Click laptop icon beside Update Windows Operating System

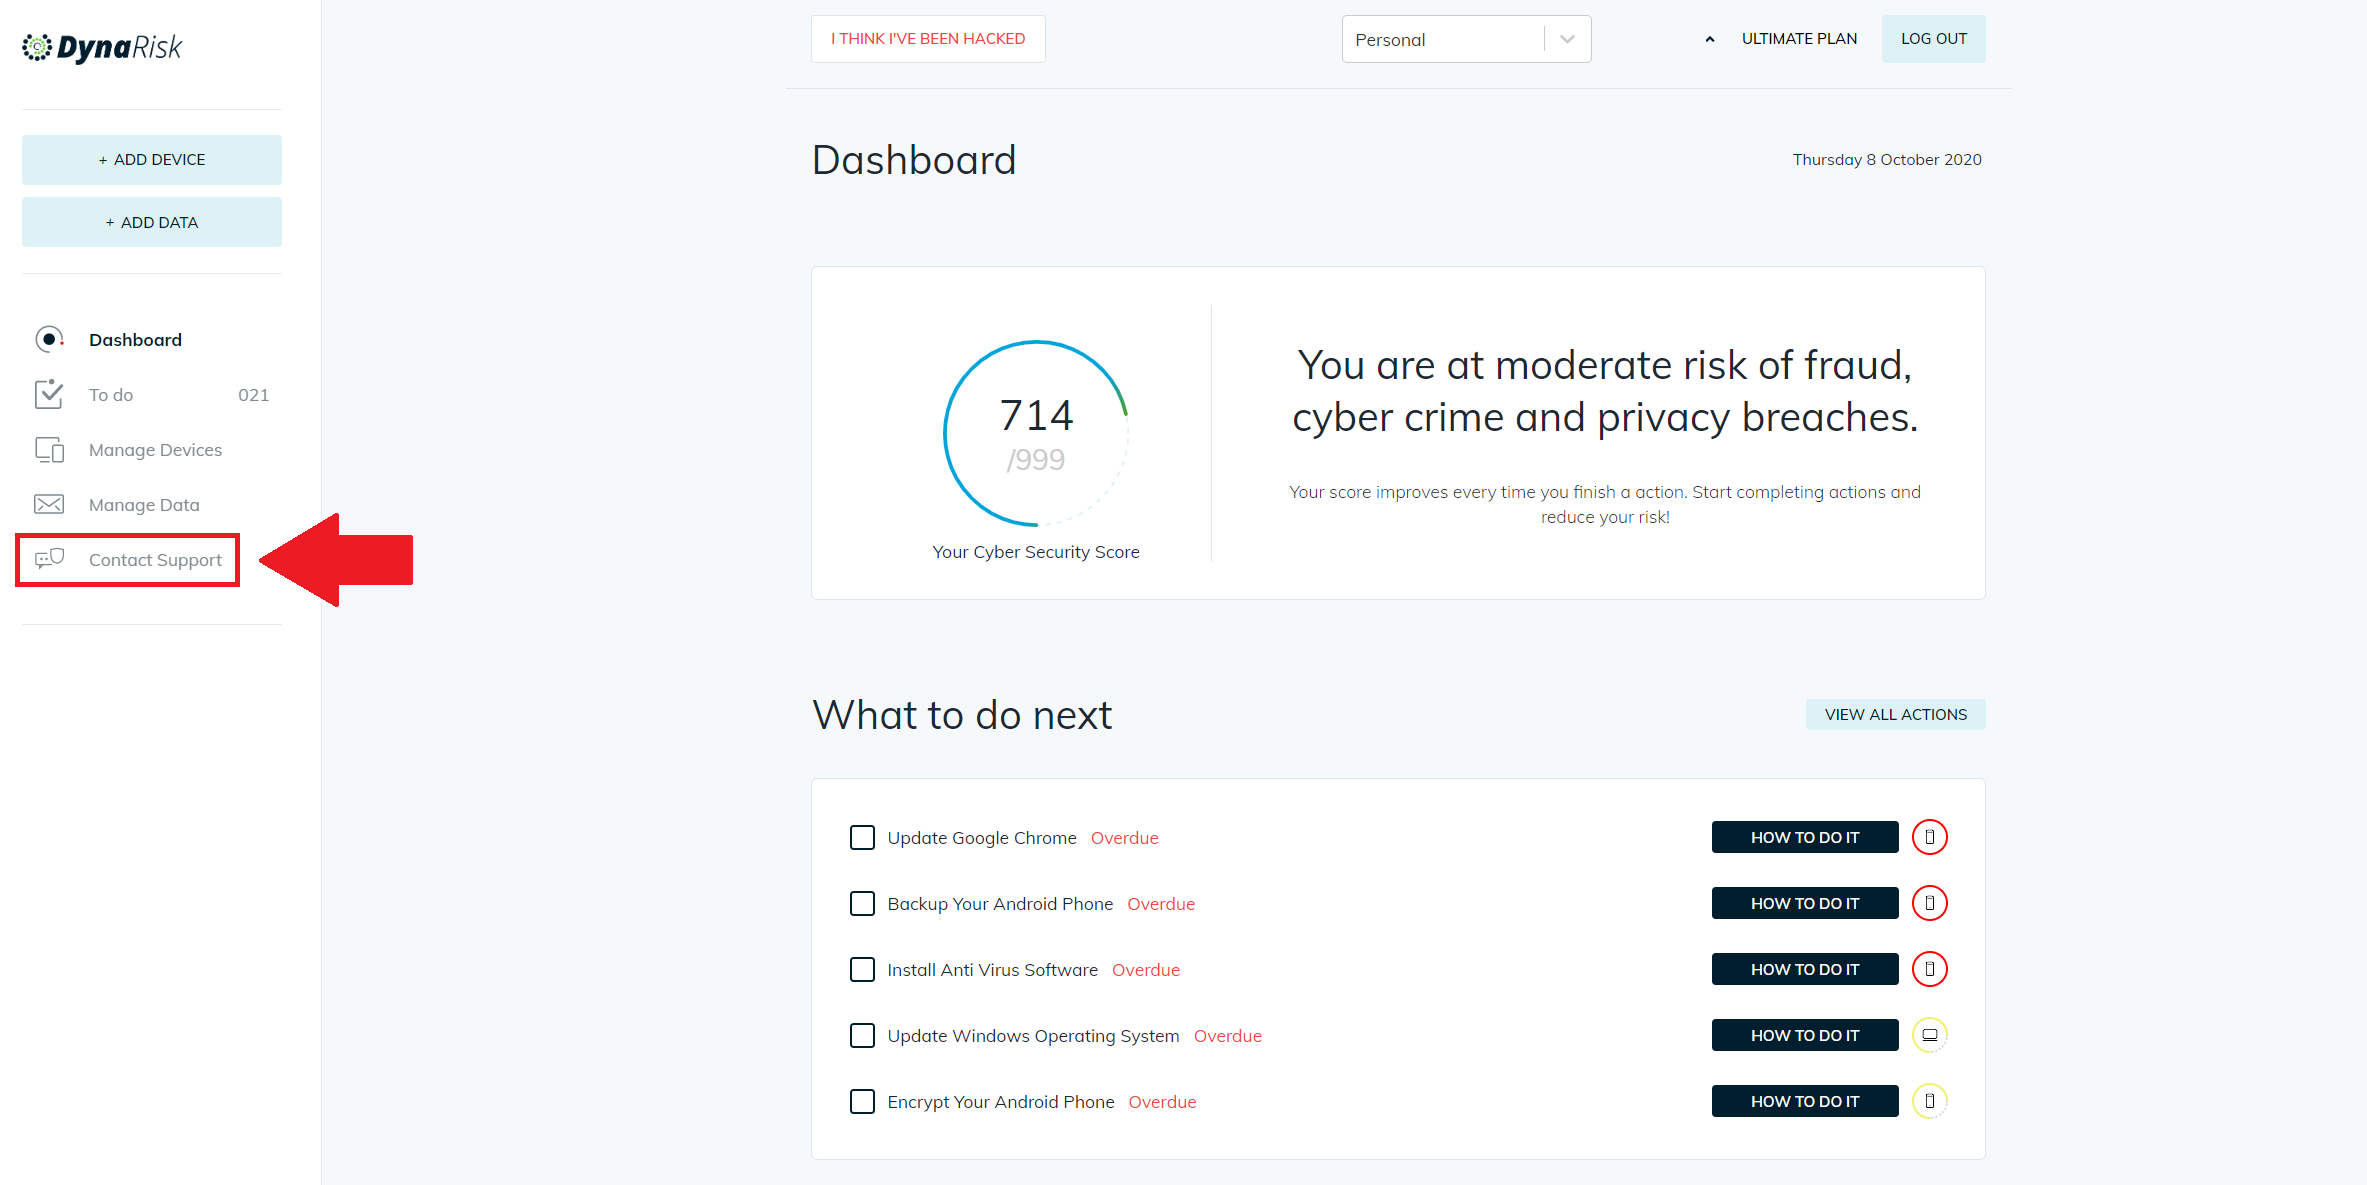coord(1929,1035)
